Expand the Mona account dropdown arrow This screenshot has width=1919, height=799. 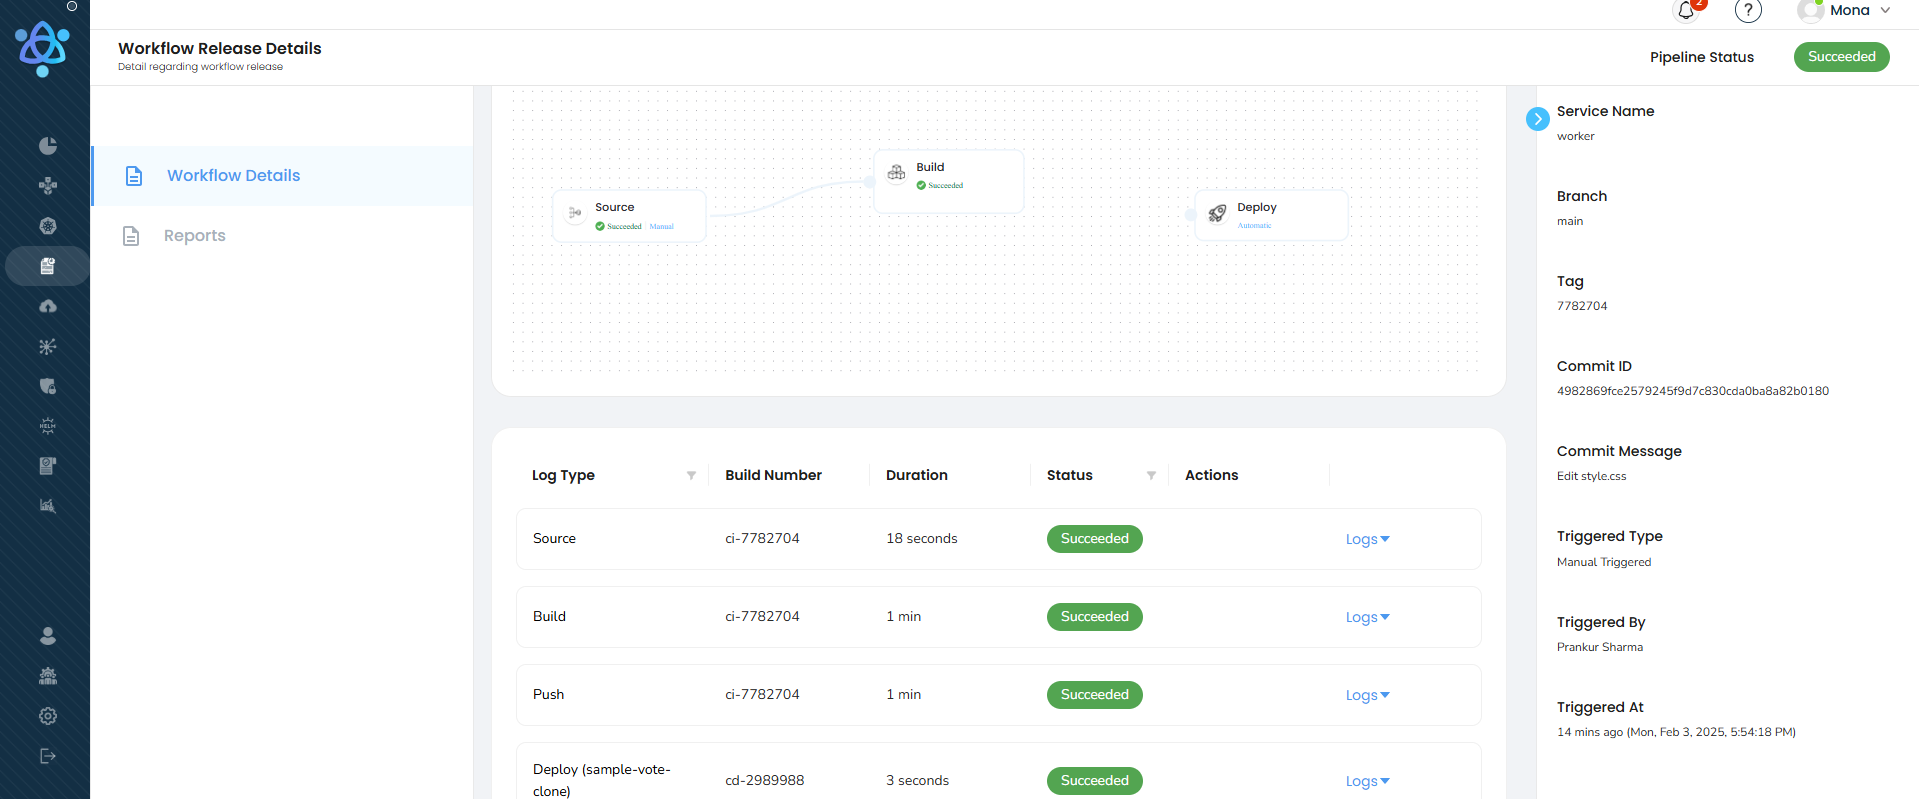pyautogui.click(x=1885, y=10)
